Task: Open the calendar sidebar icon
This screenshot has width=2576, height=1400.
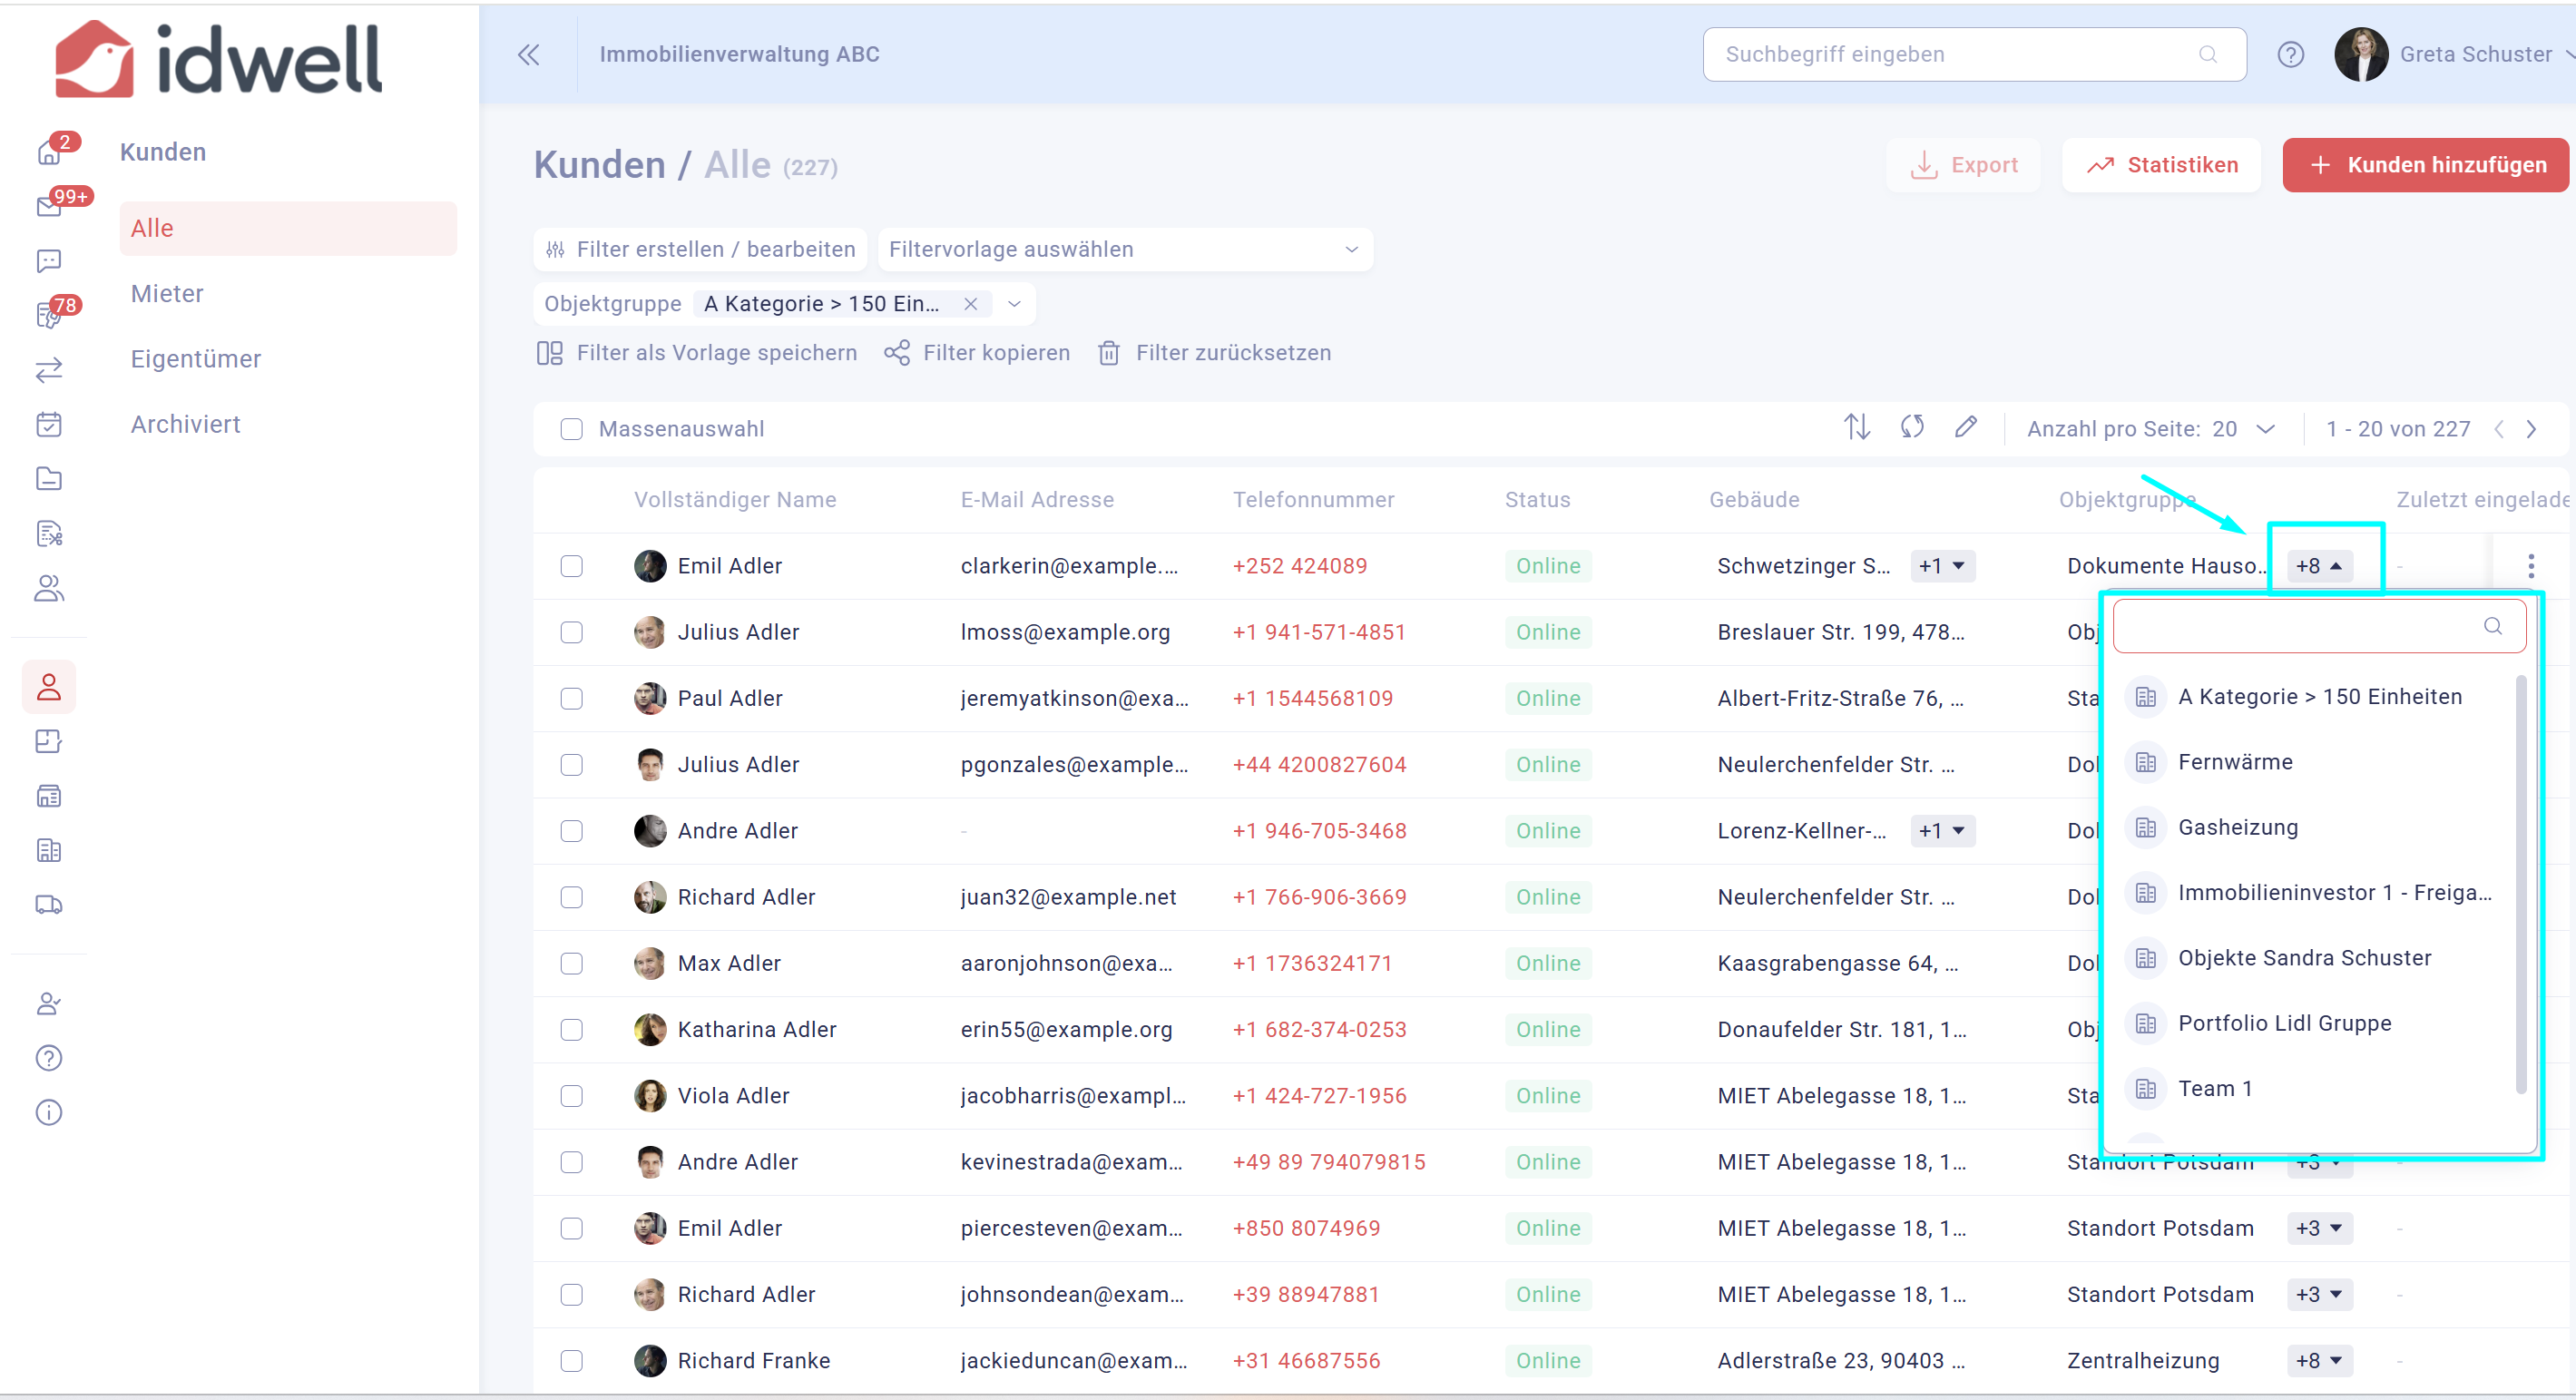Action: [48, 424]
